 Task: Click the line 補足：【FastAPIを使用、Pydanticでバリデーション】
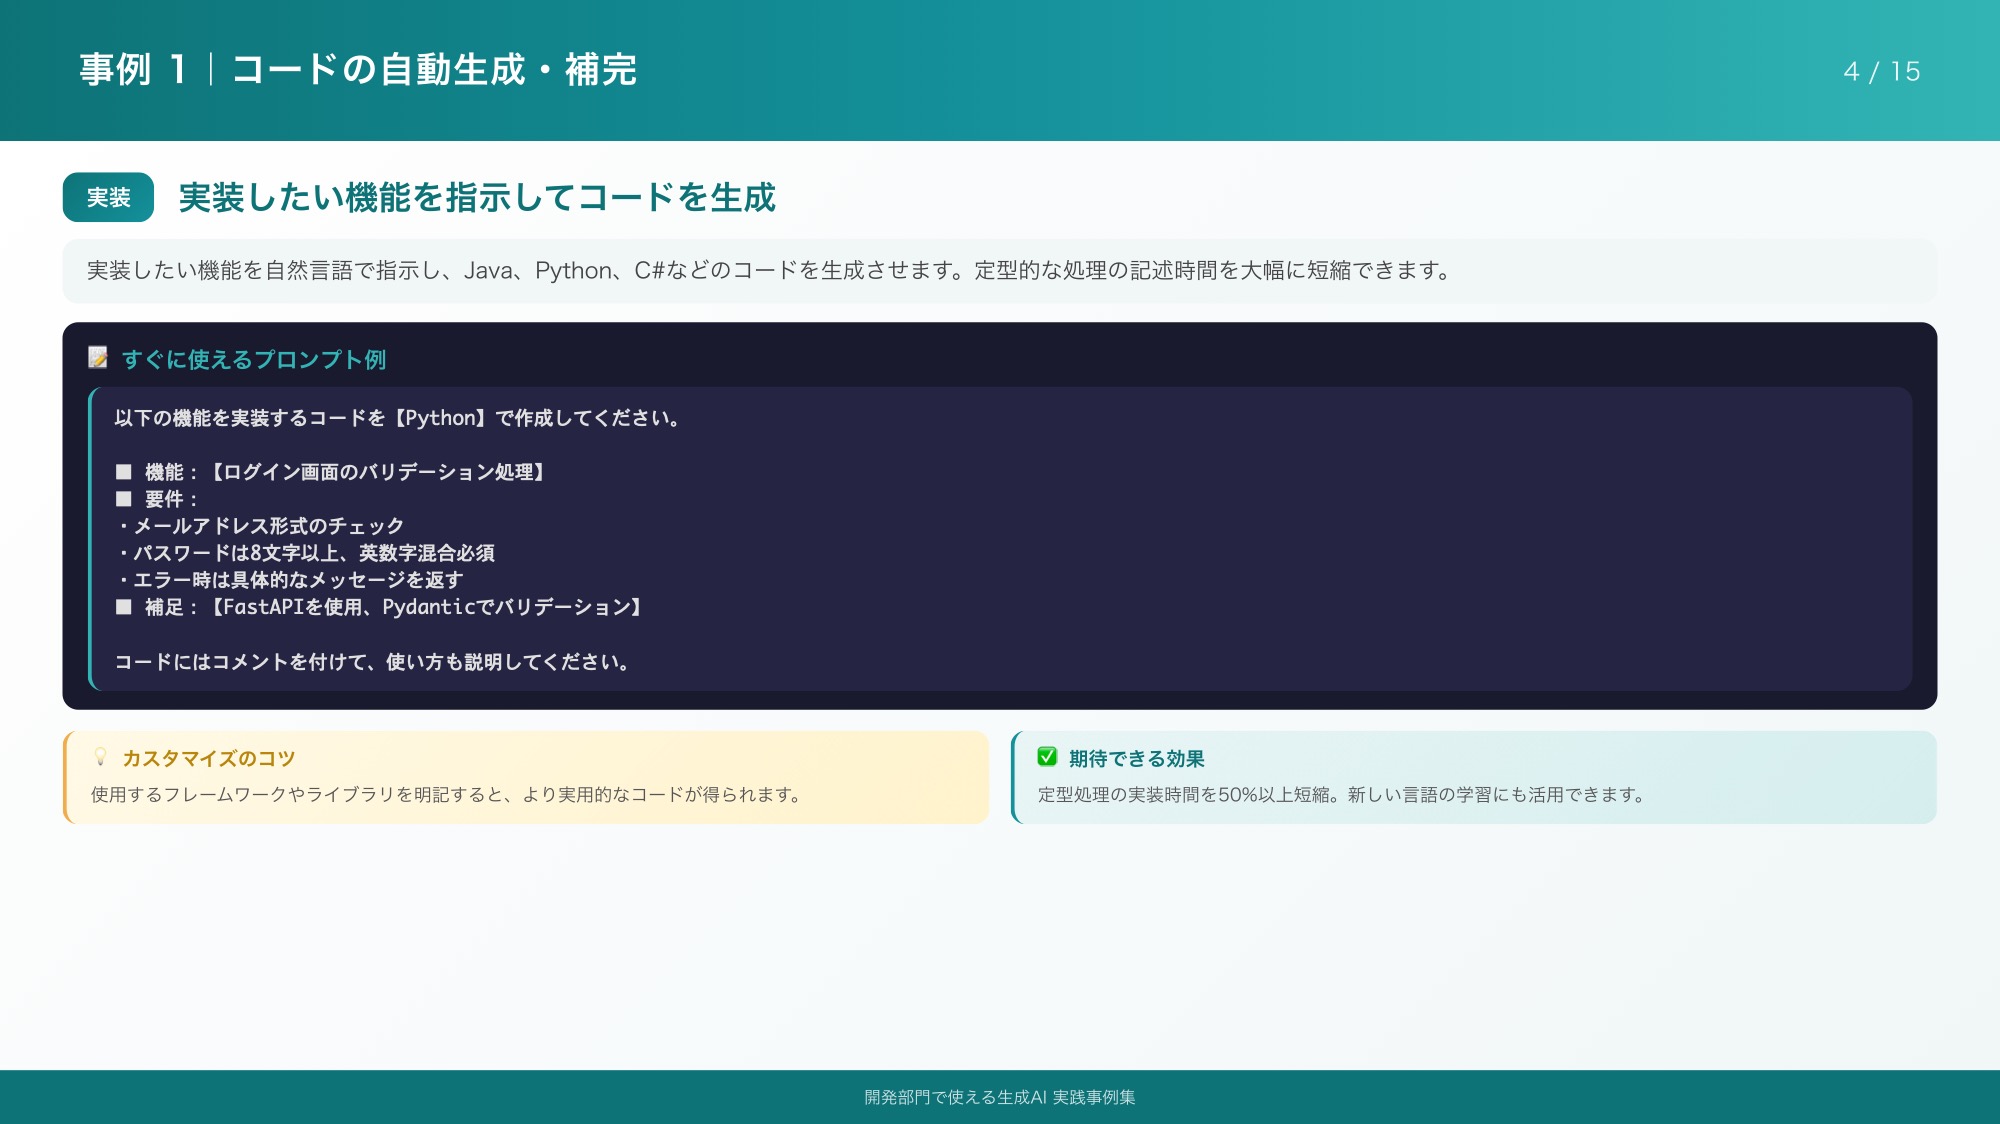(x=379, y=607)
